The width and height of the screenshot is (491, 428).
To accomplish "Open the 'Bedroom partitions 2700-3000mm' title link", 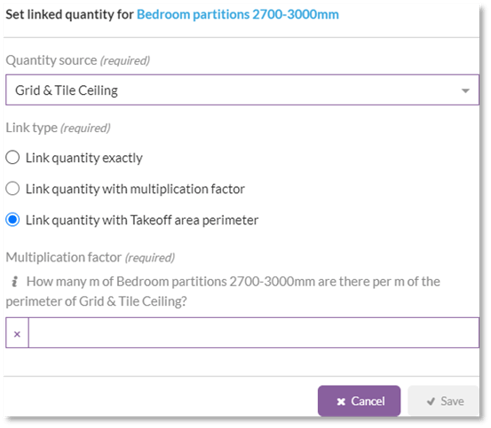I will point(238,15).
